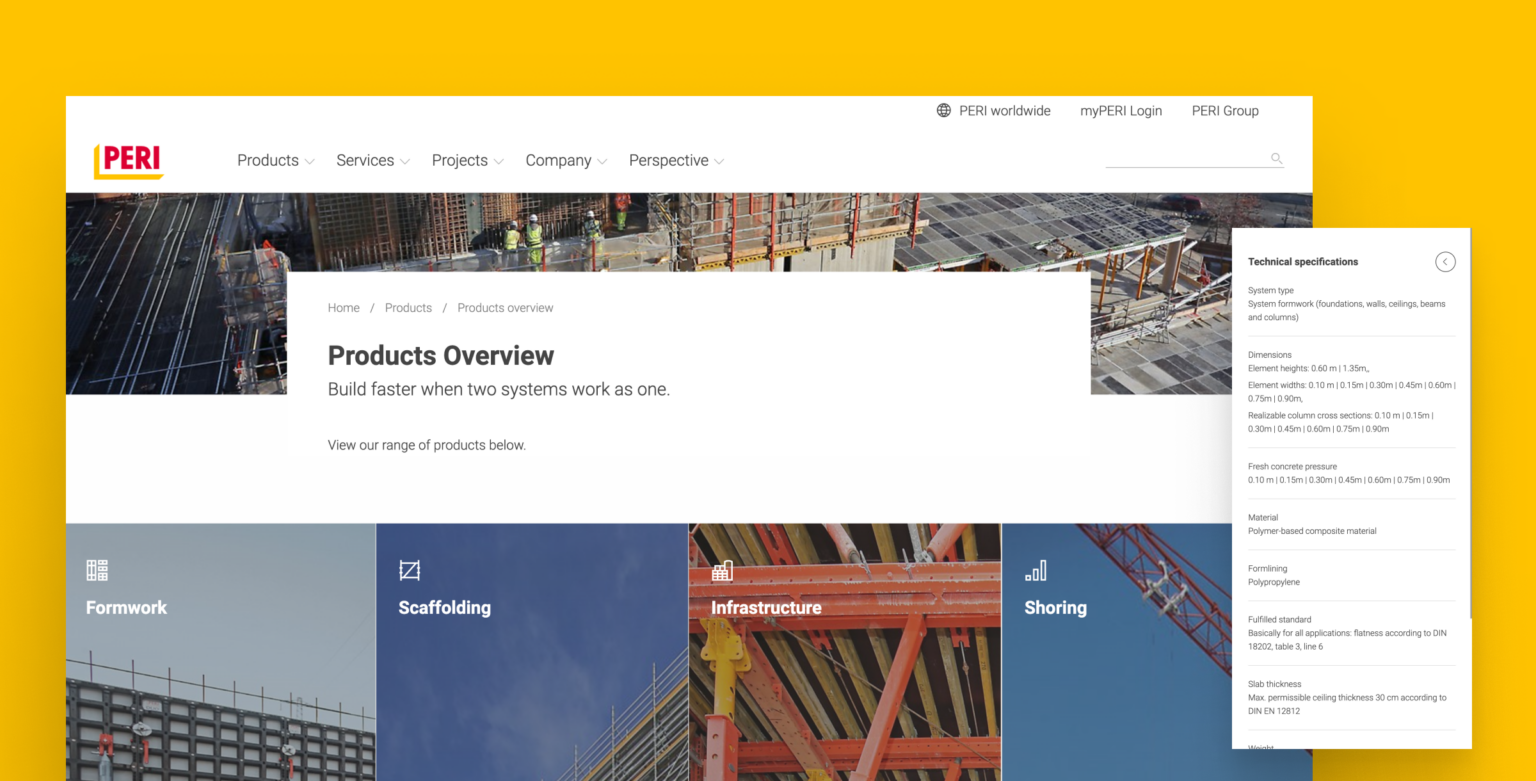1536x781 pixels.
Task: Click the Home breadcrumb link
Action: click(x=344, y=308)
